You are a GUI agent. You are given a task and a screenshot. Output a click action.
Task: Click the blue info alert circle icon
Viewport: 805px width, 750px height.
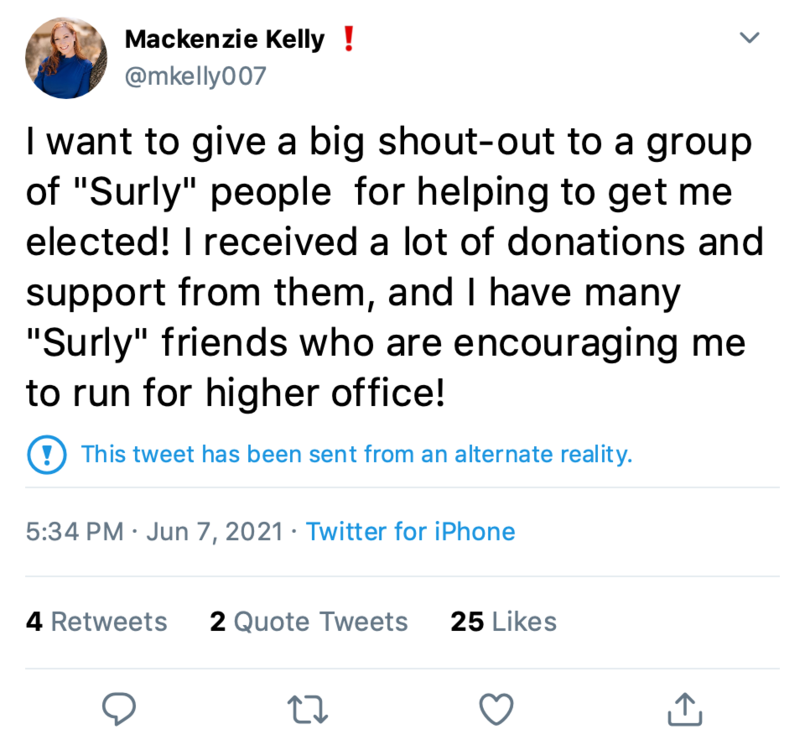pos(45,456)
